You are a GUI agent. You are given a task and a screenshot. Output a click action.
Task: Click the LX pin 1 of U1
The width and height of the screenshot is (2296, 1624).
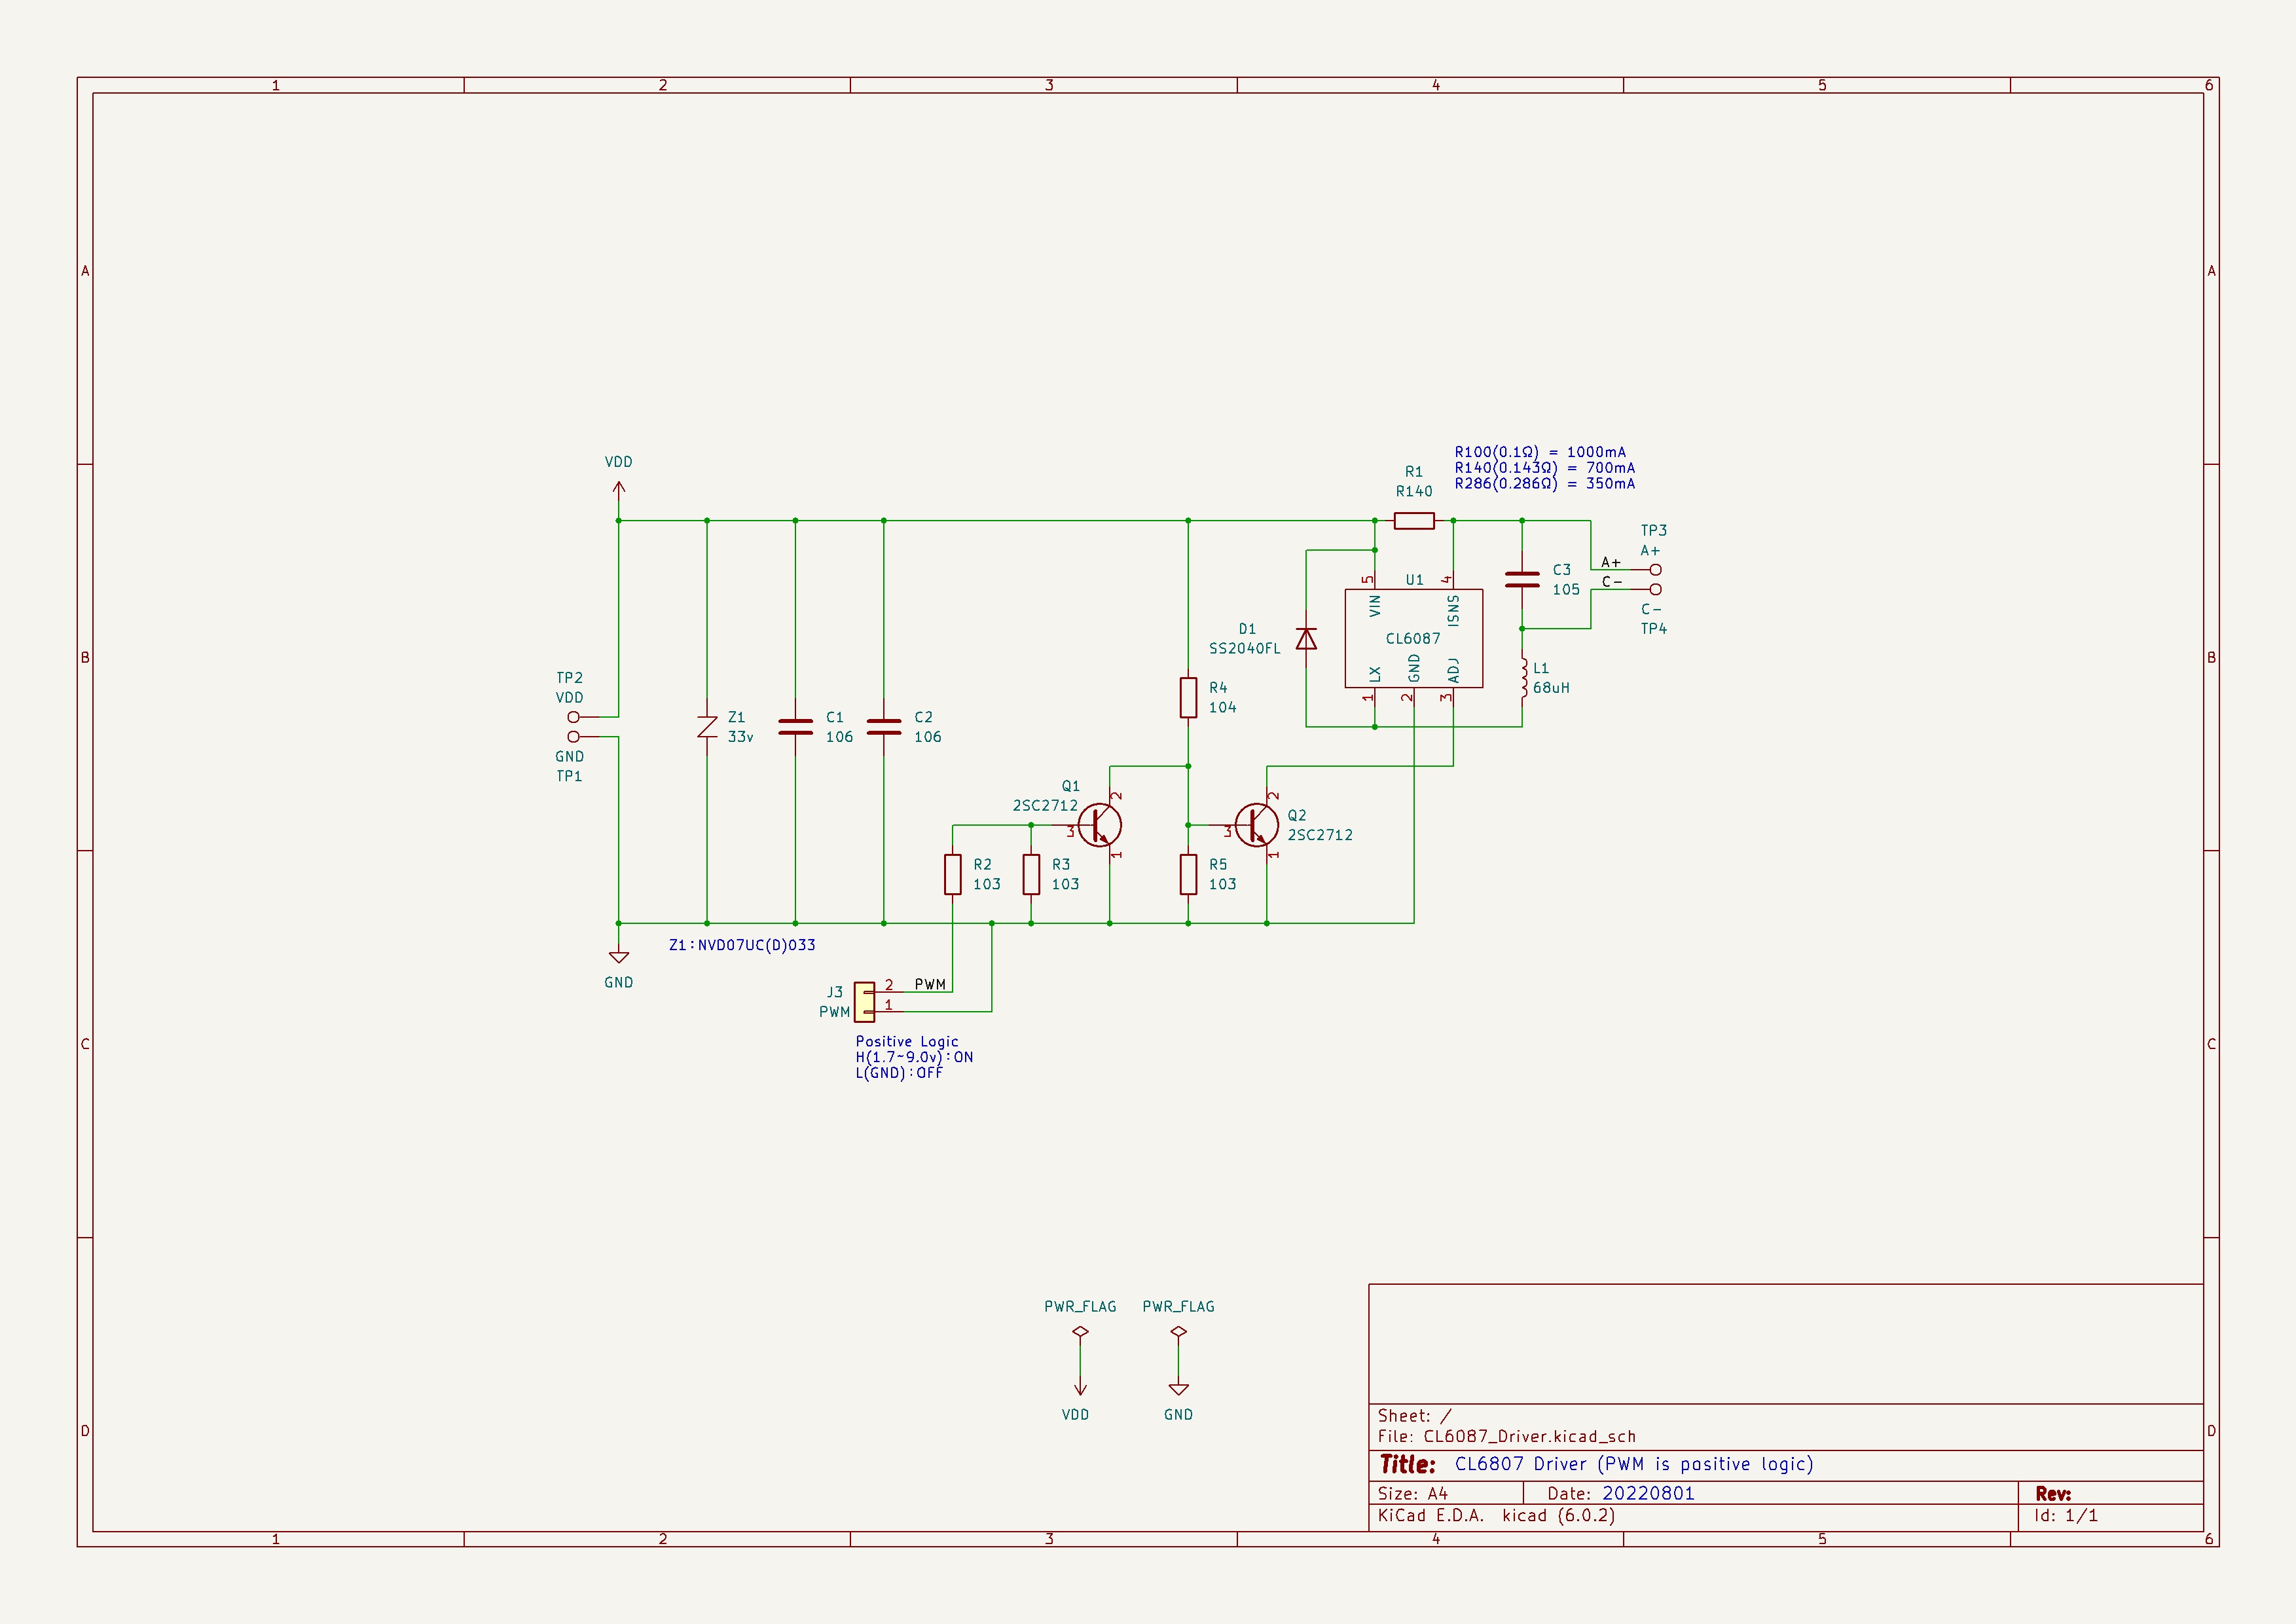(1374, 697)
